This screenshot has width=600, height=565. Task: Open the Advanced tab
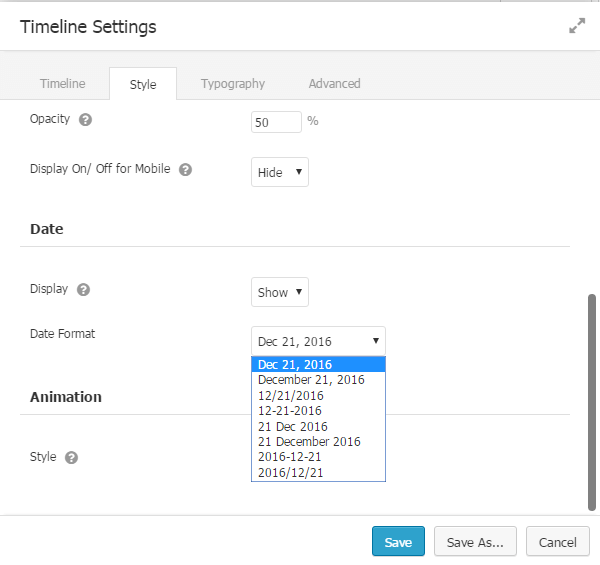334,84
